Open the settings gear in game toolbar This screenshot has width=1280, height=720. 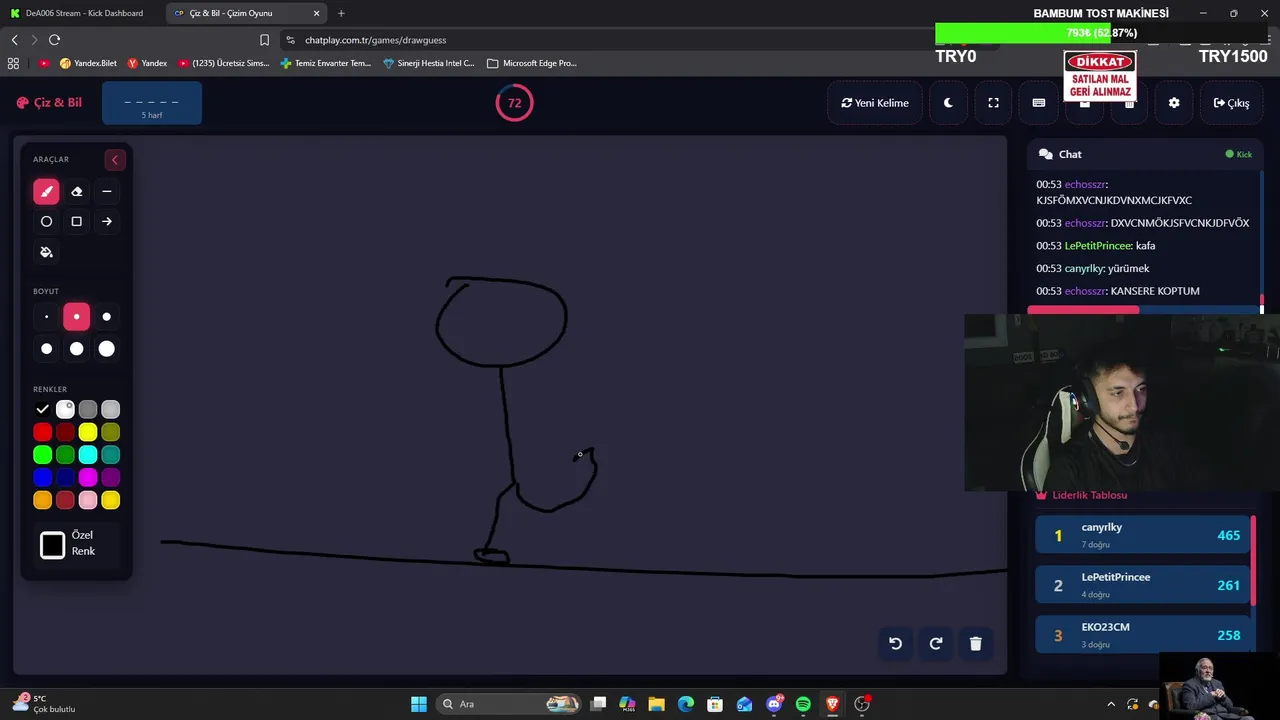click(1174, 103)
